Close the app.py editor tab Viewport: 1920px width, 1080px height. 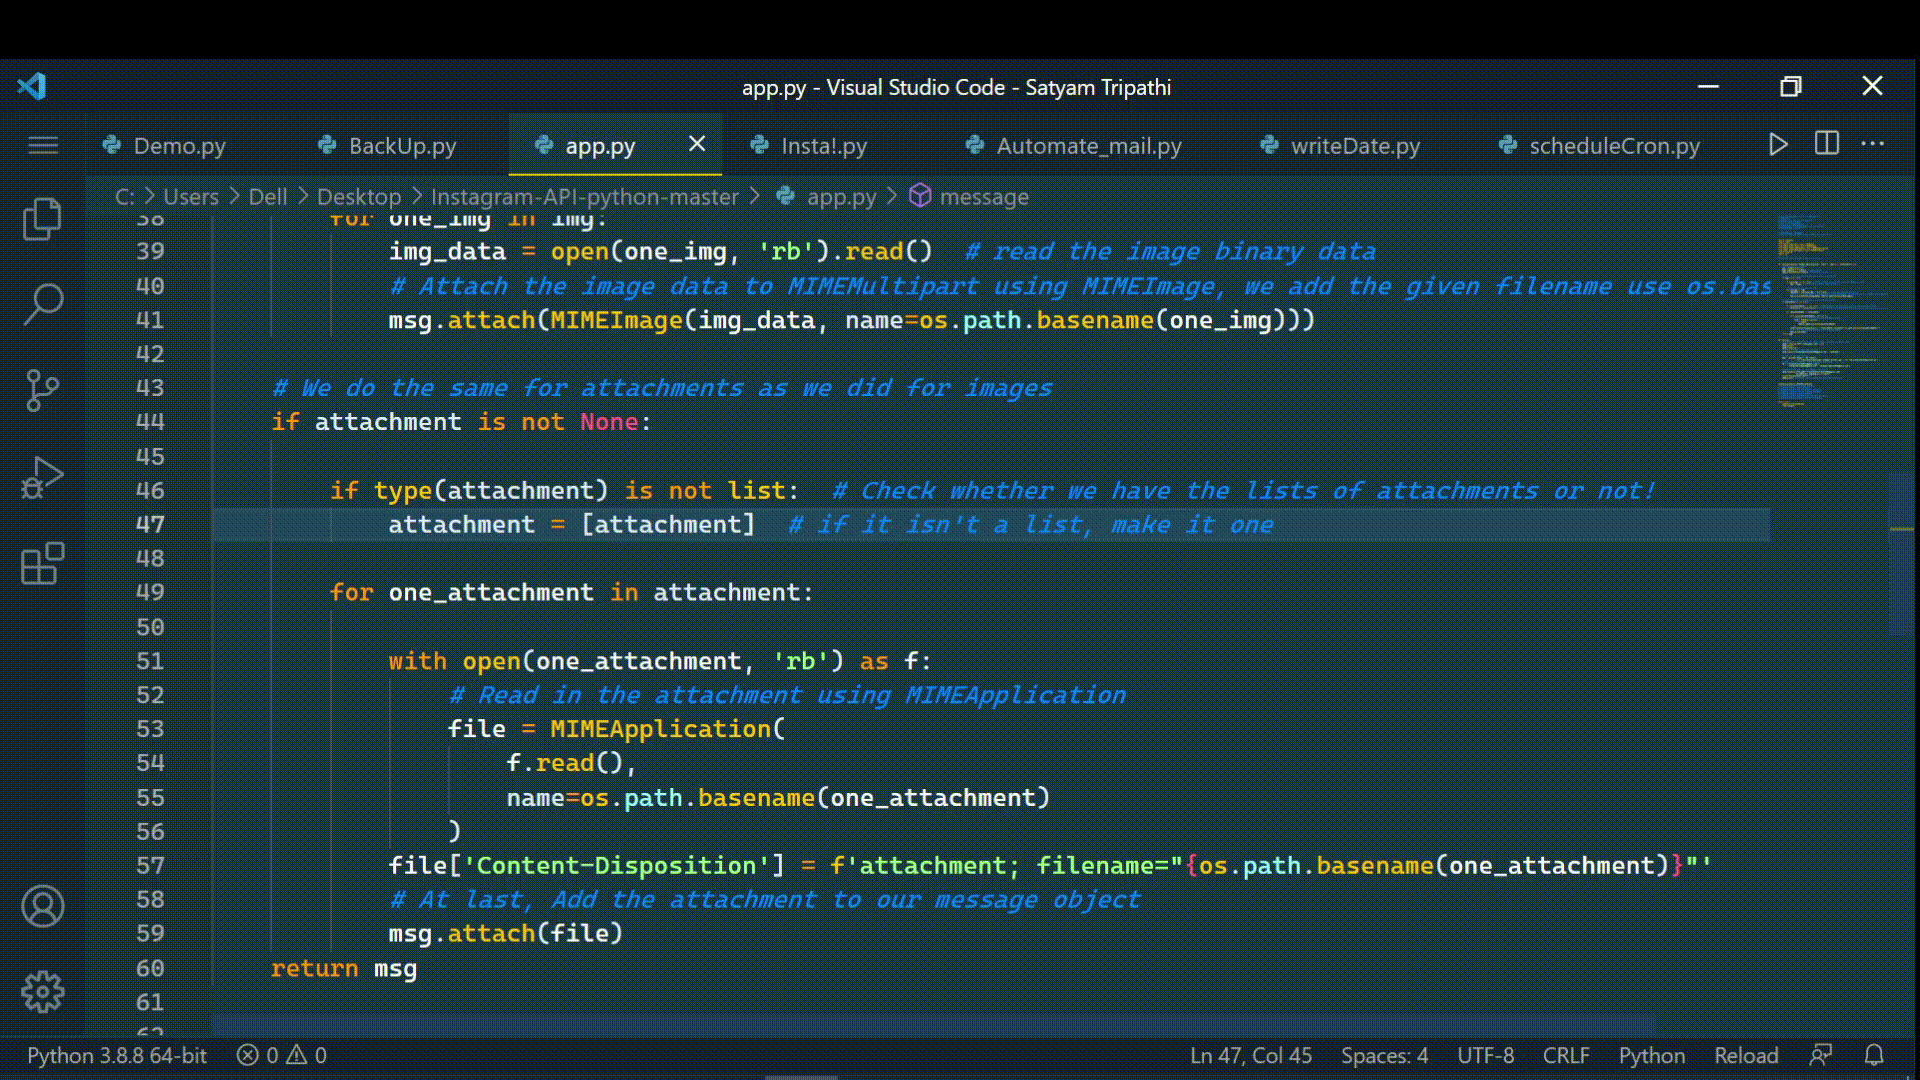coord(697,144)
